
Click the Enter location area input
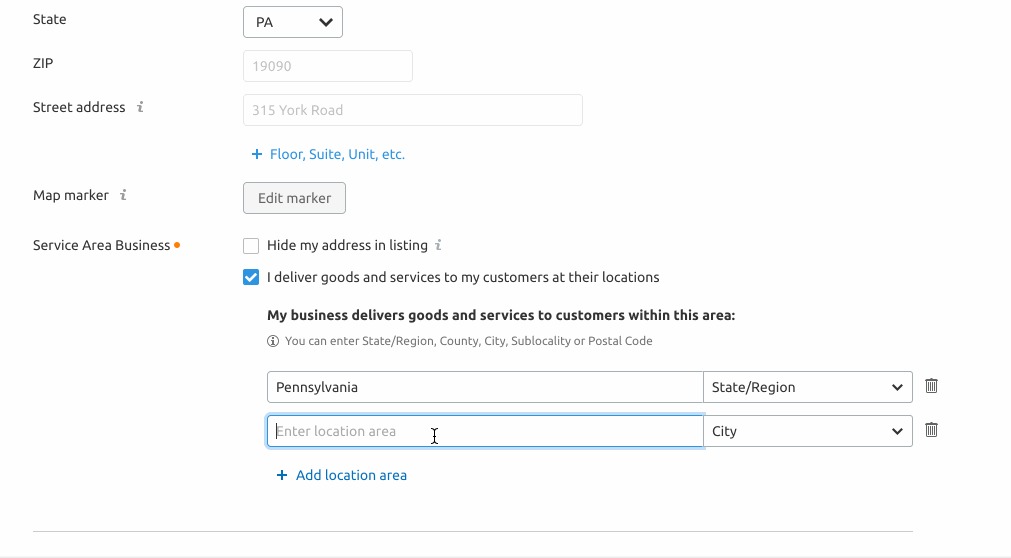(485, 431)
